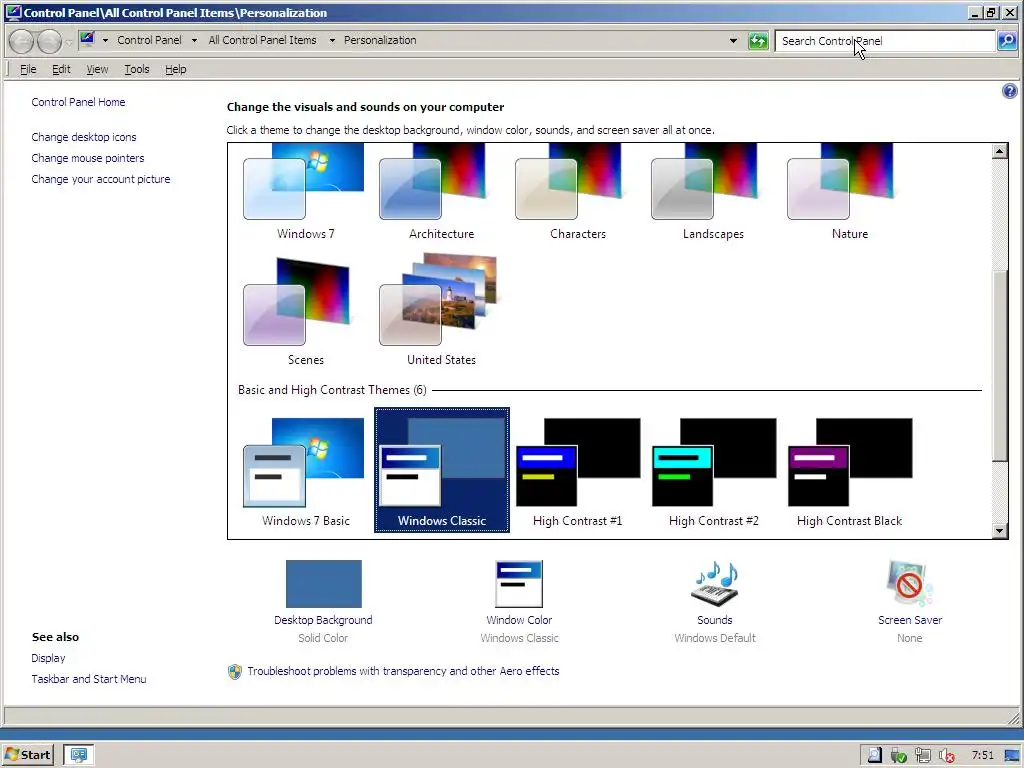Apply the High Contrast #2 theme
The image size is (1024, 768).
tap(713, 471)
